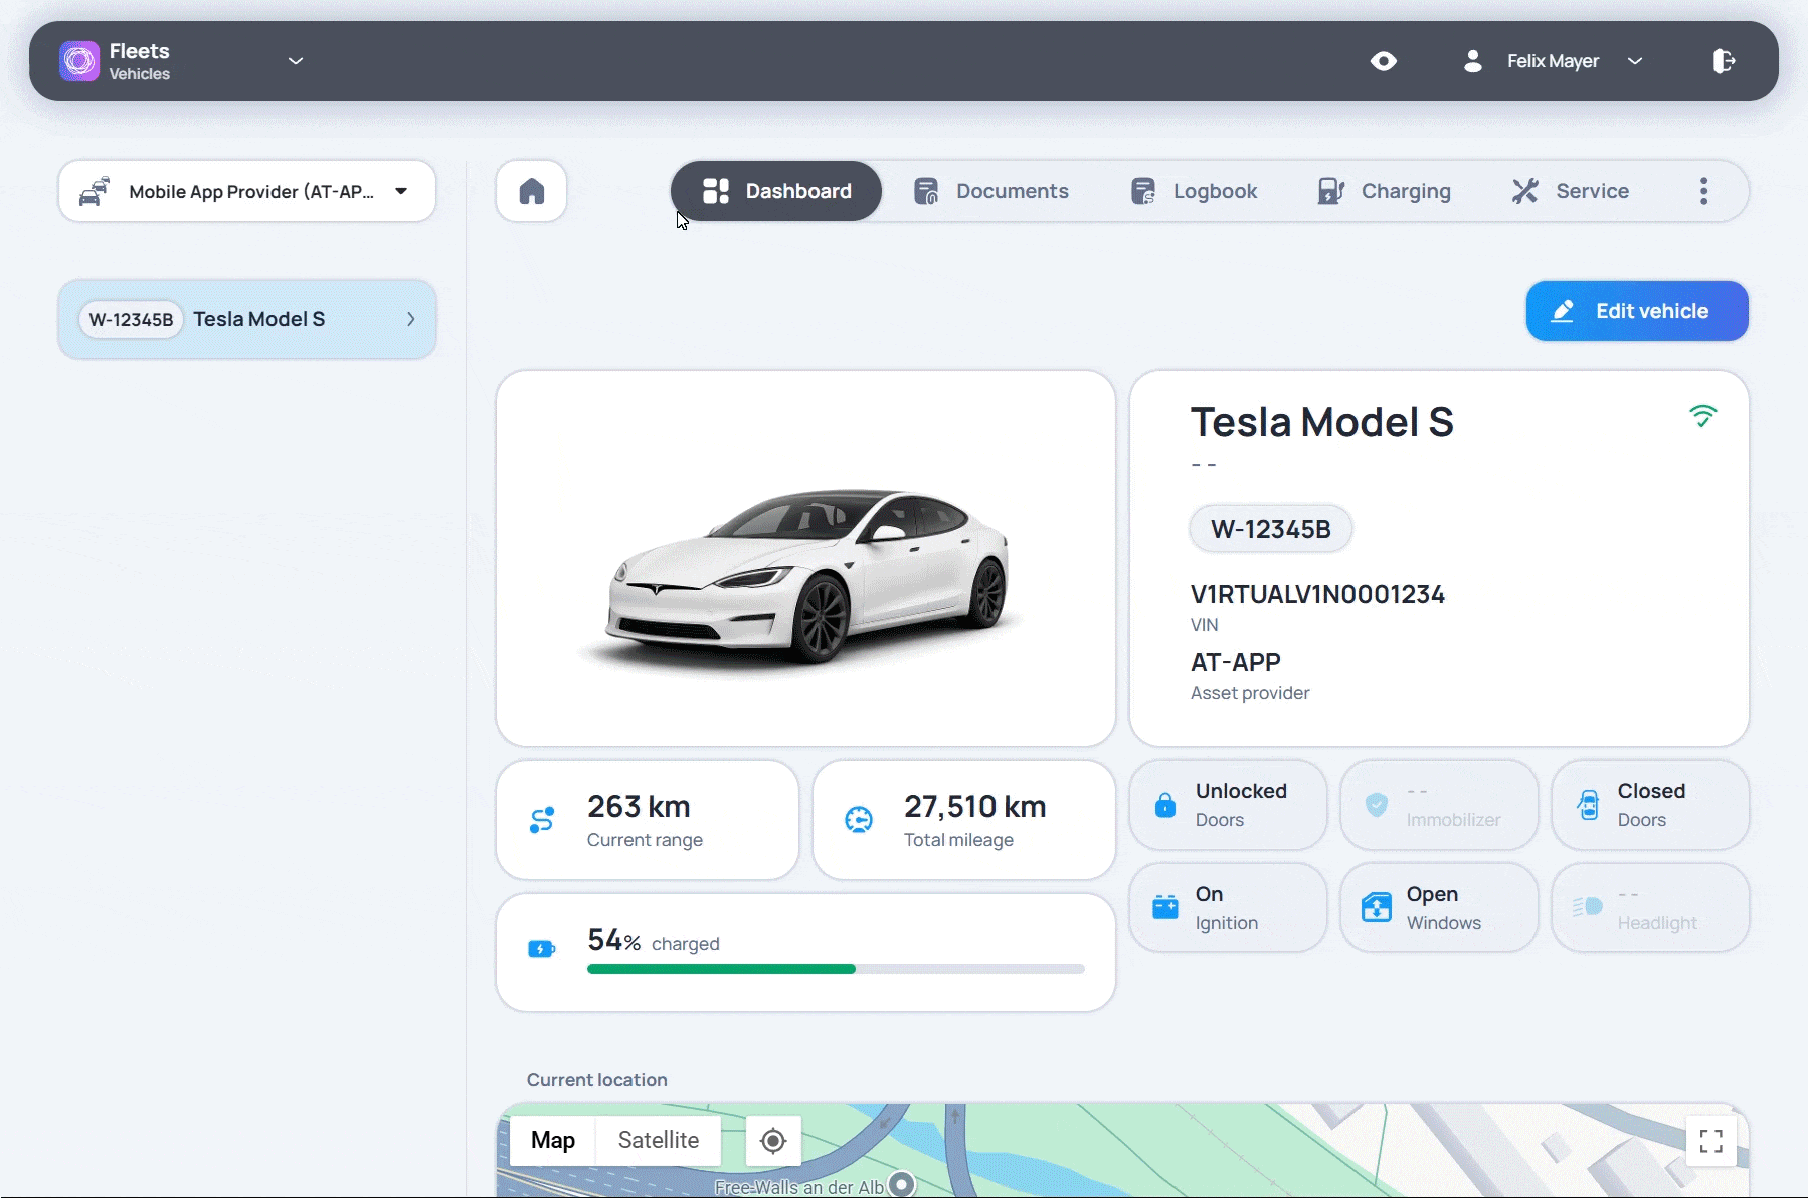Click the Logbook tab book icon
The height and width of the screenshot is (1198, 1808).
(x=1143, y=191)
